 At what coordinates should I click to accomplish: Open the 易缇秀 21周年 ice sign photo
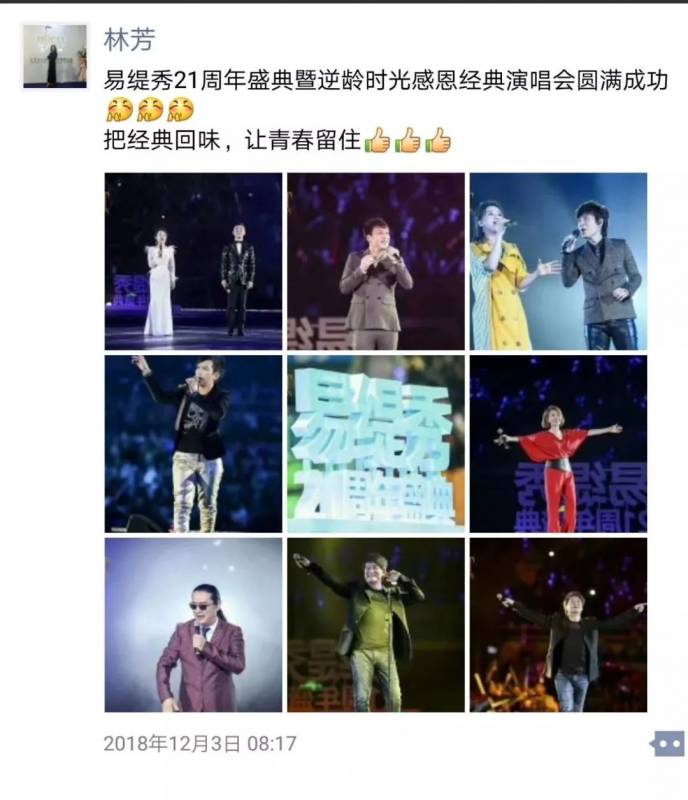coord(376,444)
